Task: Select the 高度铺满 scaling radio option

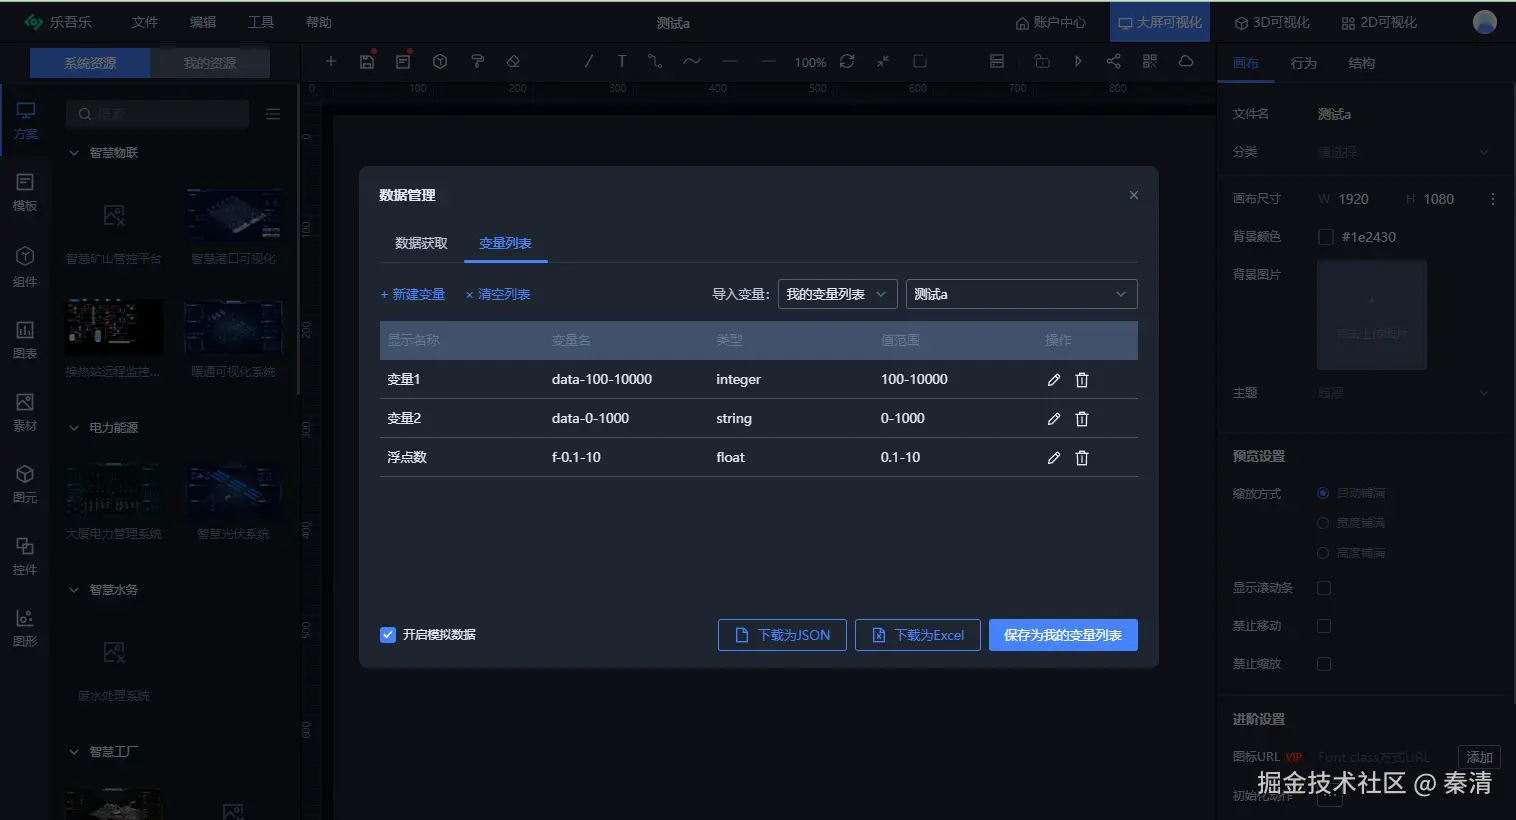Action: point(1323,553)
